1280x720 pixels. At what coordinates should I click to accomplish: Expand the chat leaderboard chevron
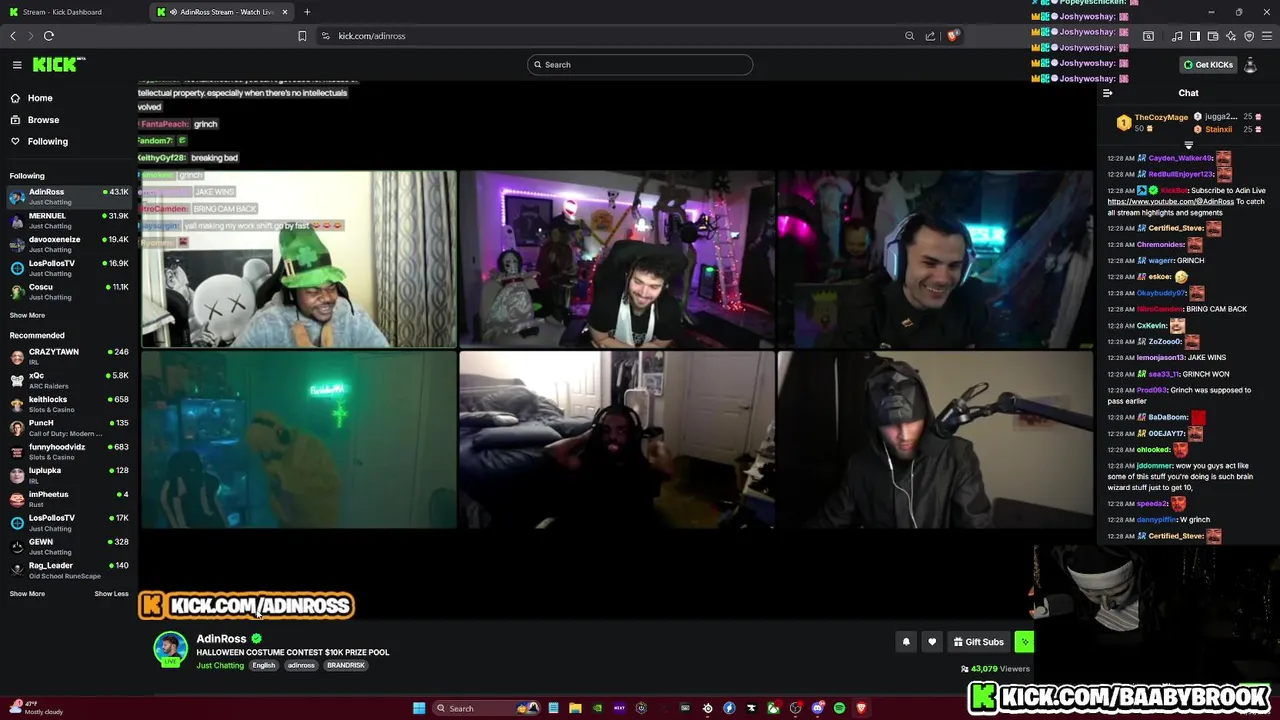[1188, 145]
